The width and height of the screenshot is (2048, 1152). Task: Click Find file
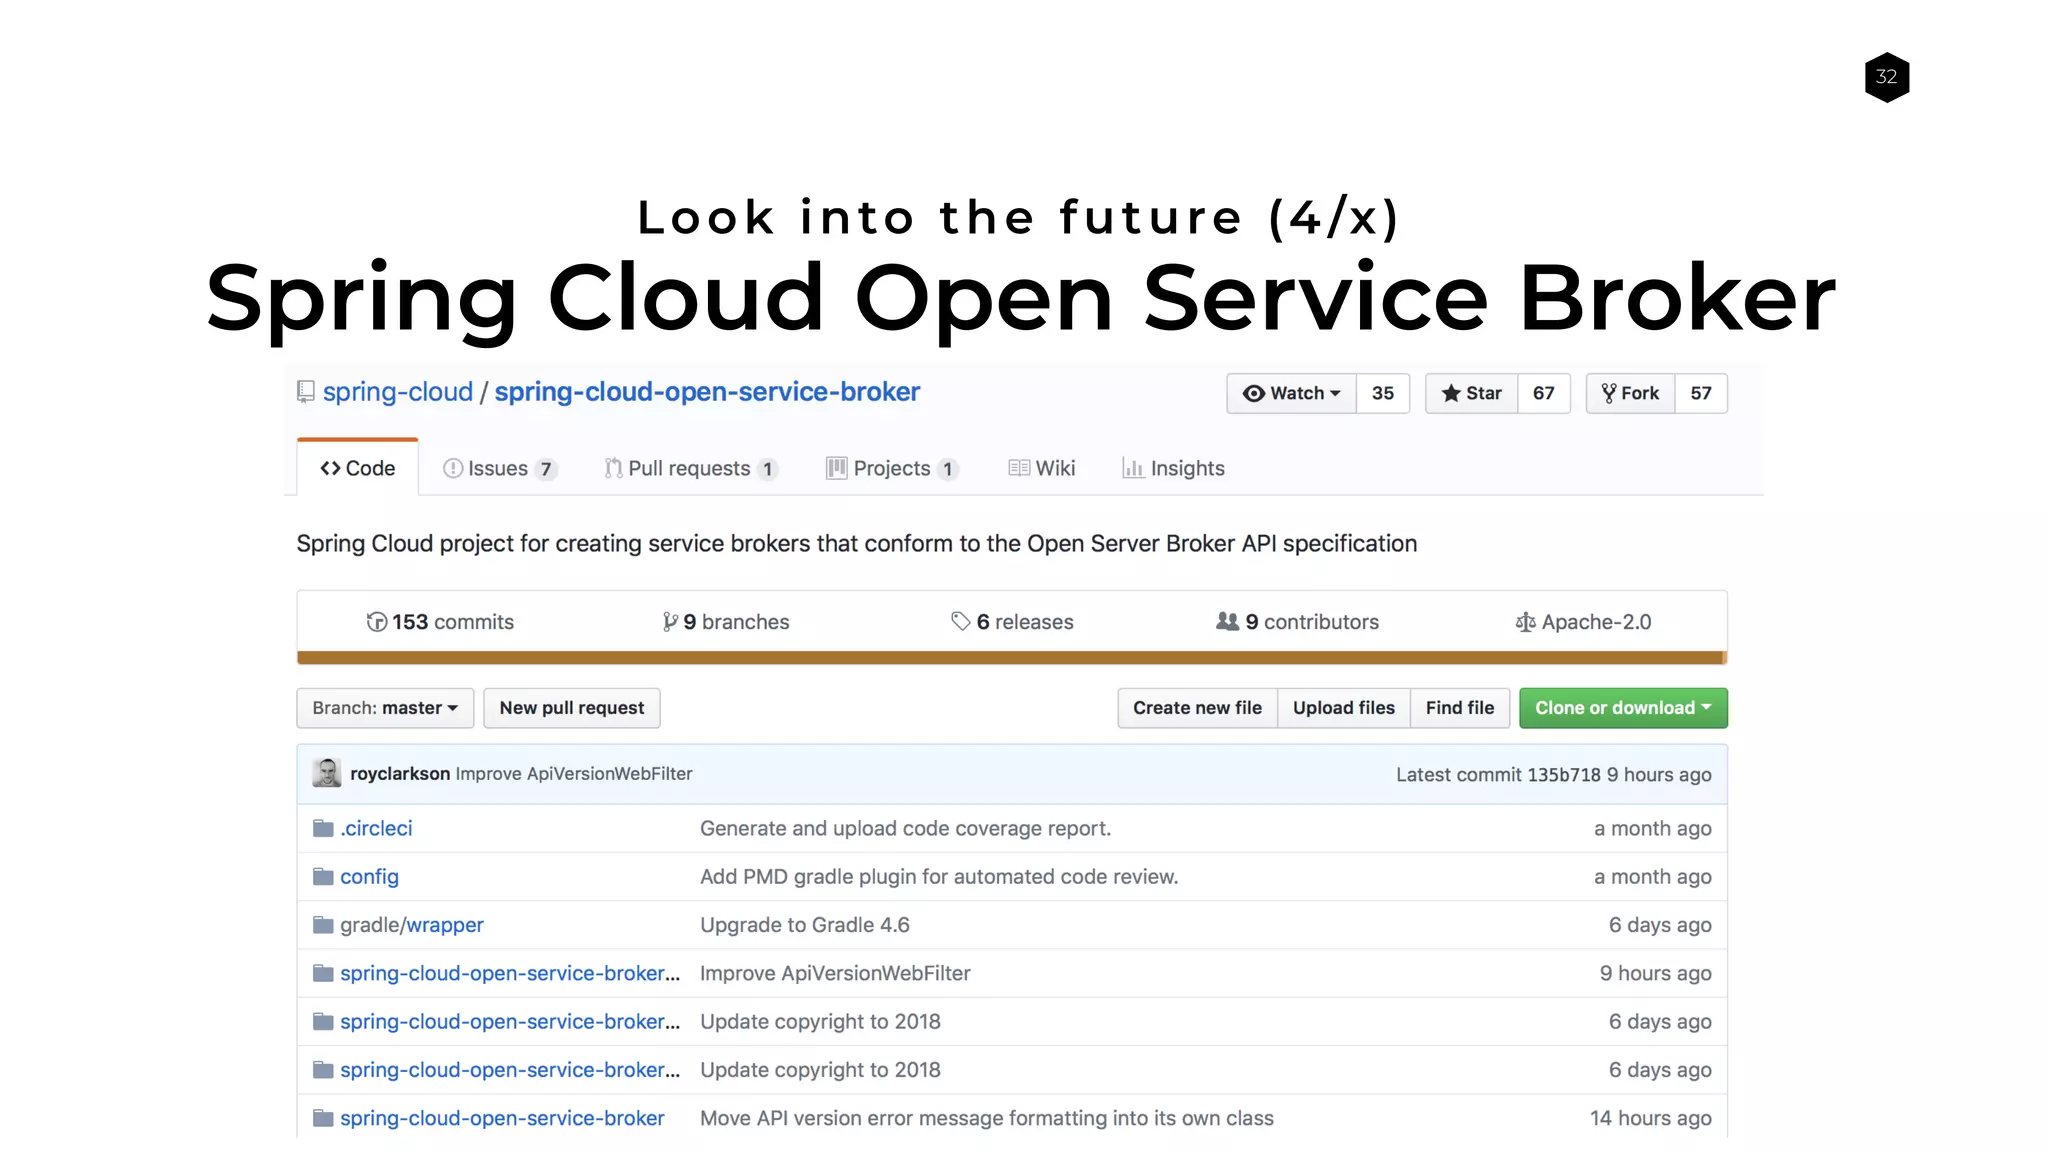(1460, 708)
